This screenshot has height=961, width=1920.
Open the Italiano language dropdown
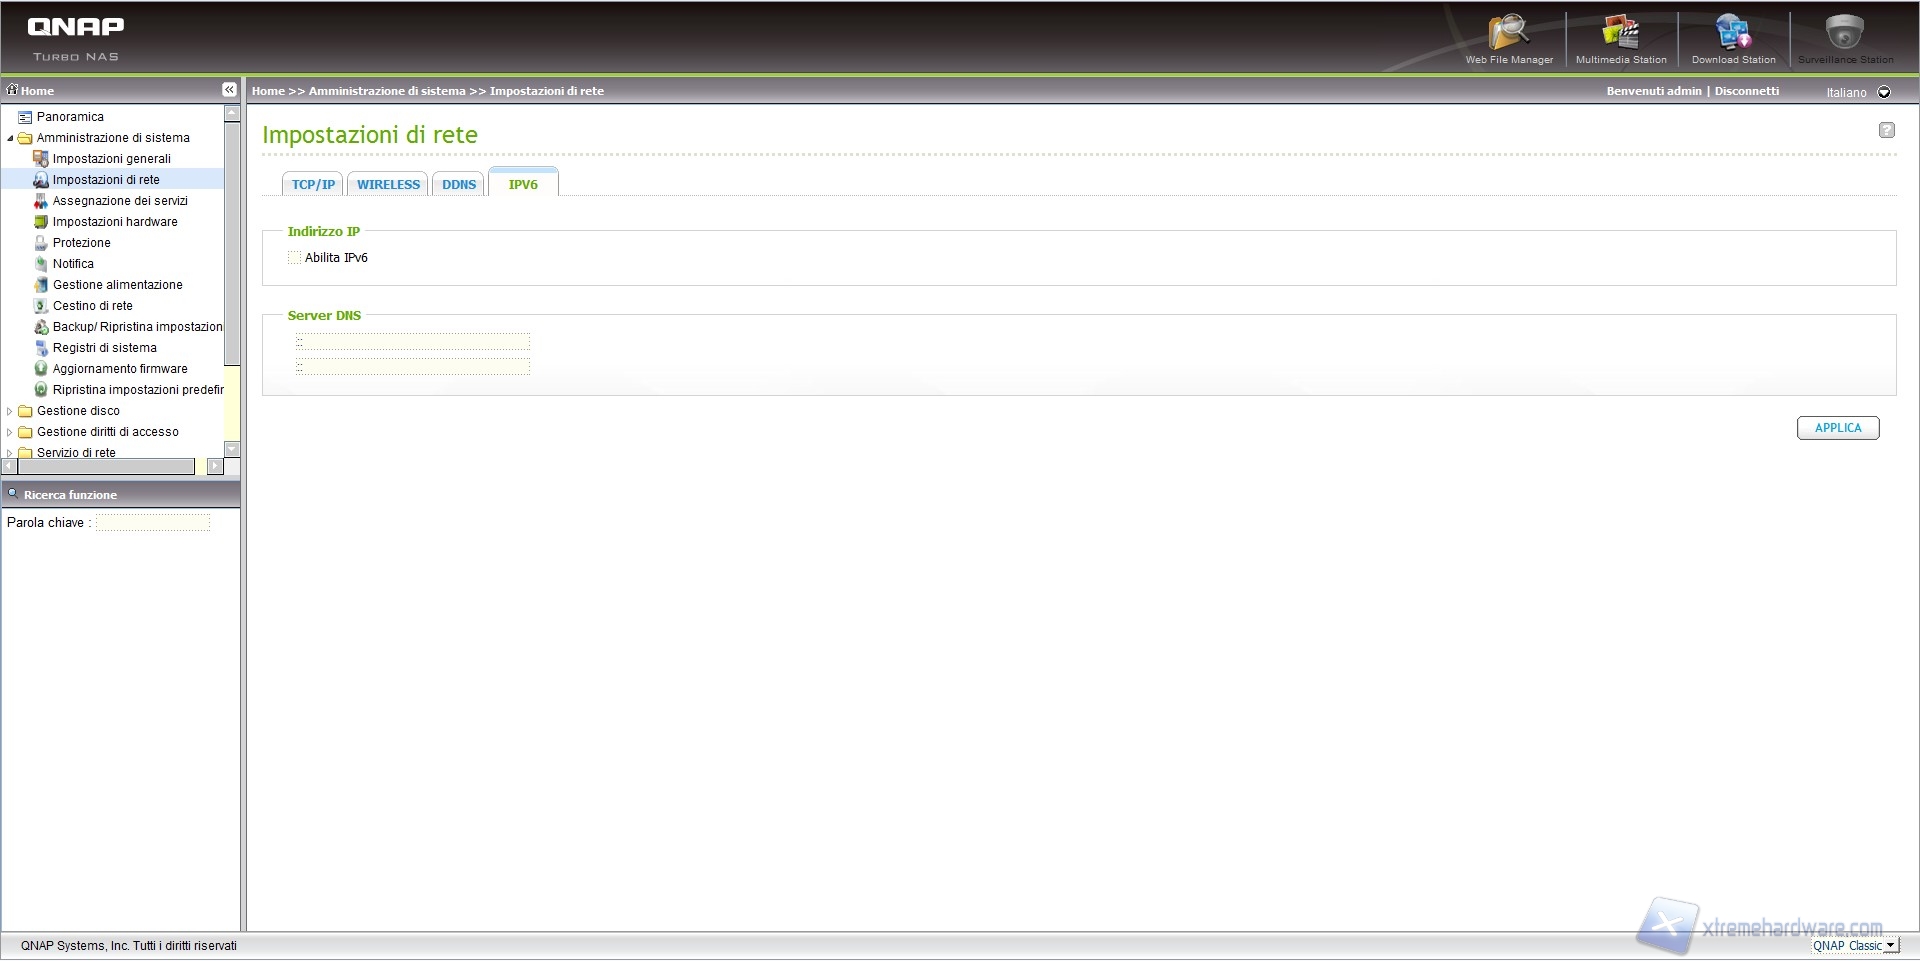click(1884, 92)
